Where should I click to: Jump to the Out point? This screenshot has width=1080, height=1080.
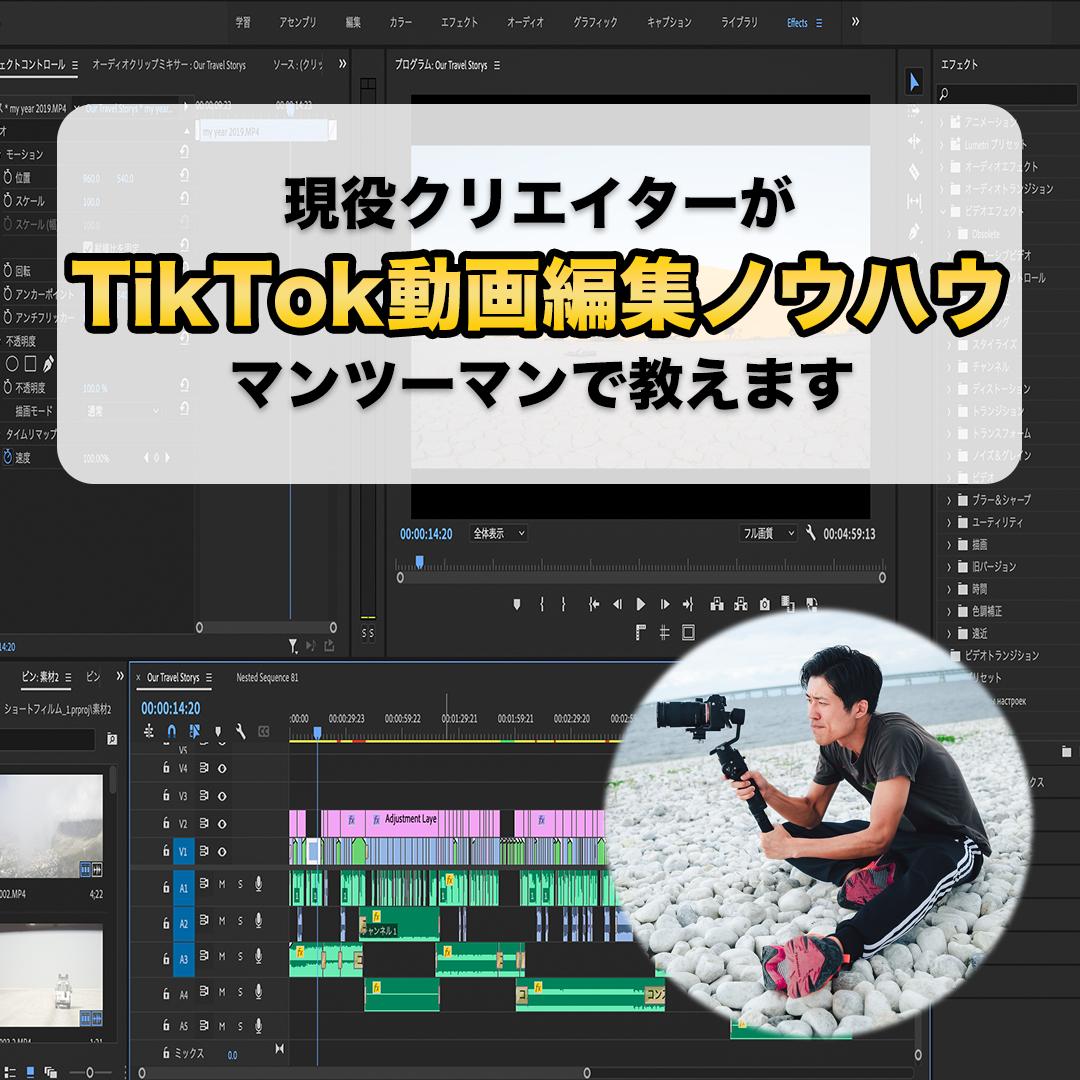pos(688,605)
